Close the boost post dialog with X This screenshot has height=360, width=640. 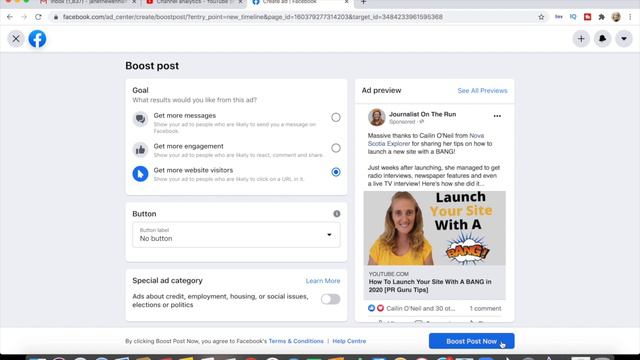(16, 39)
